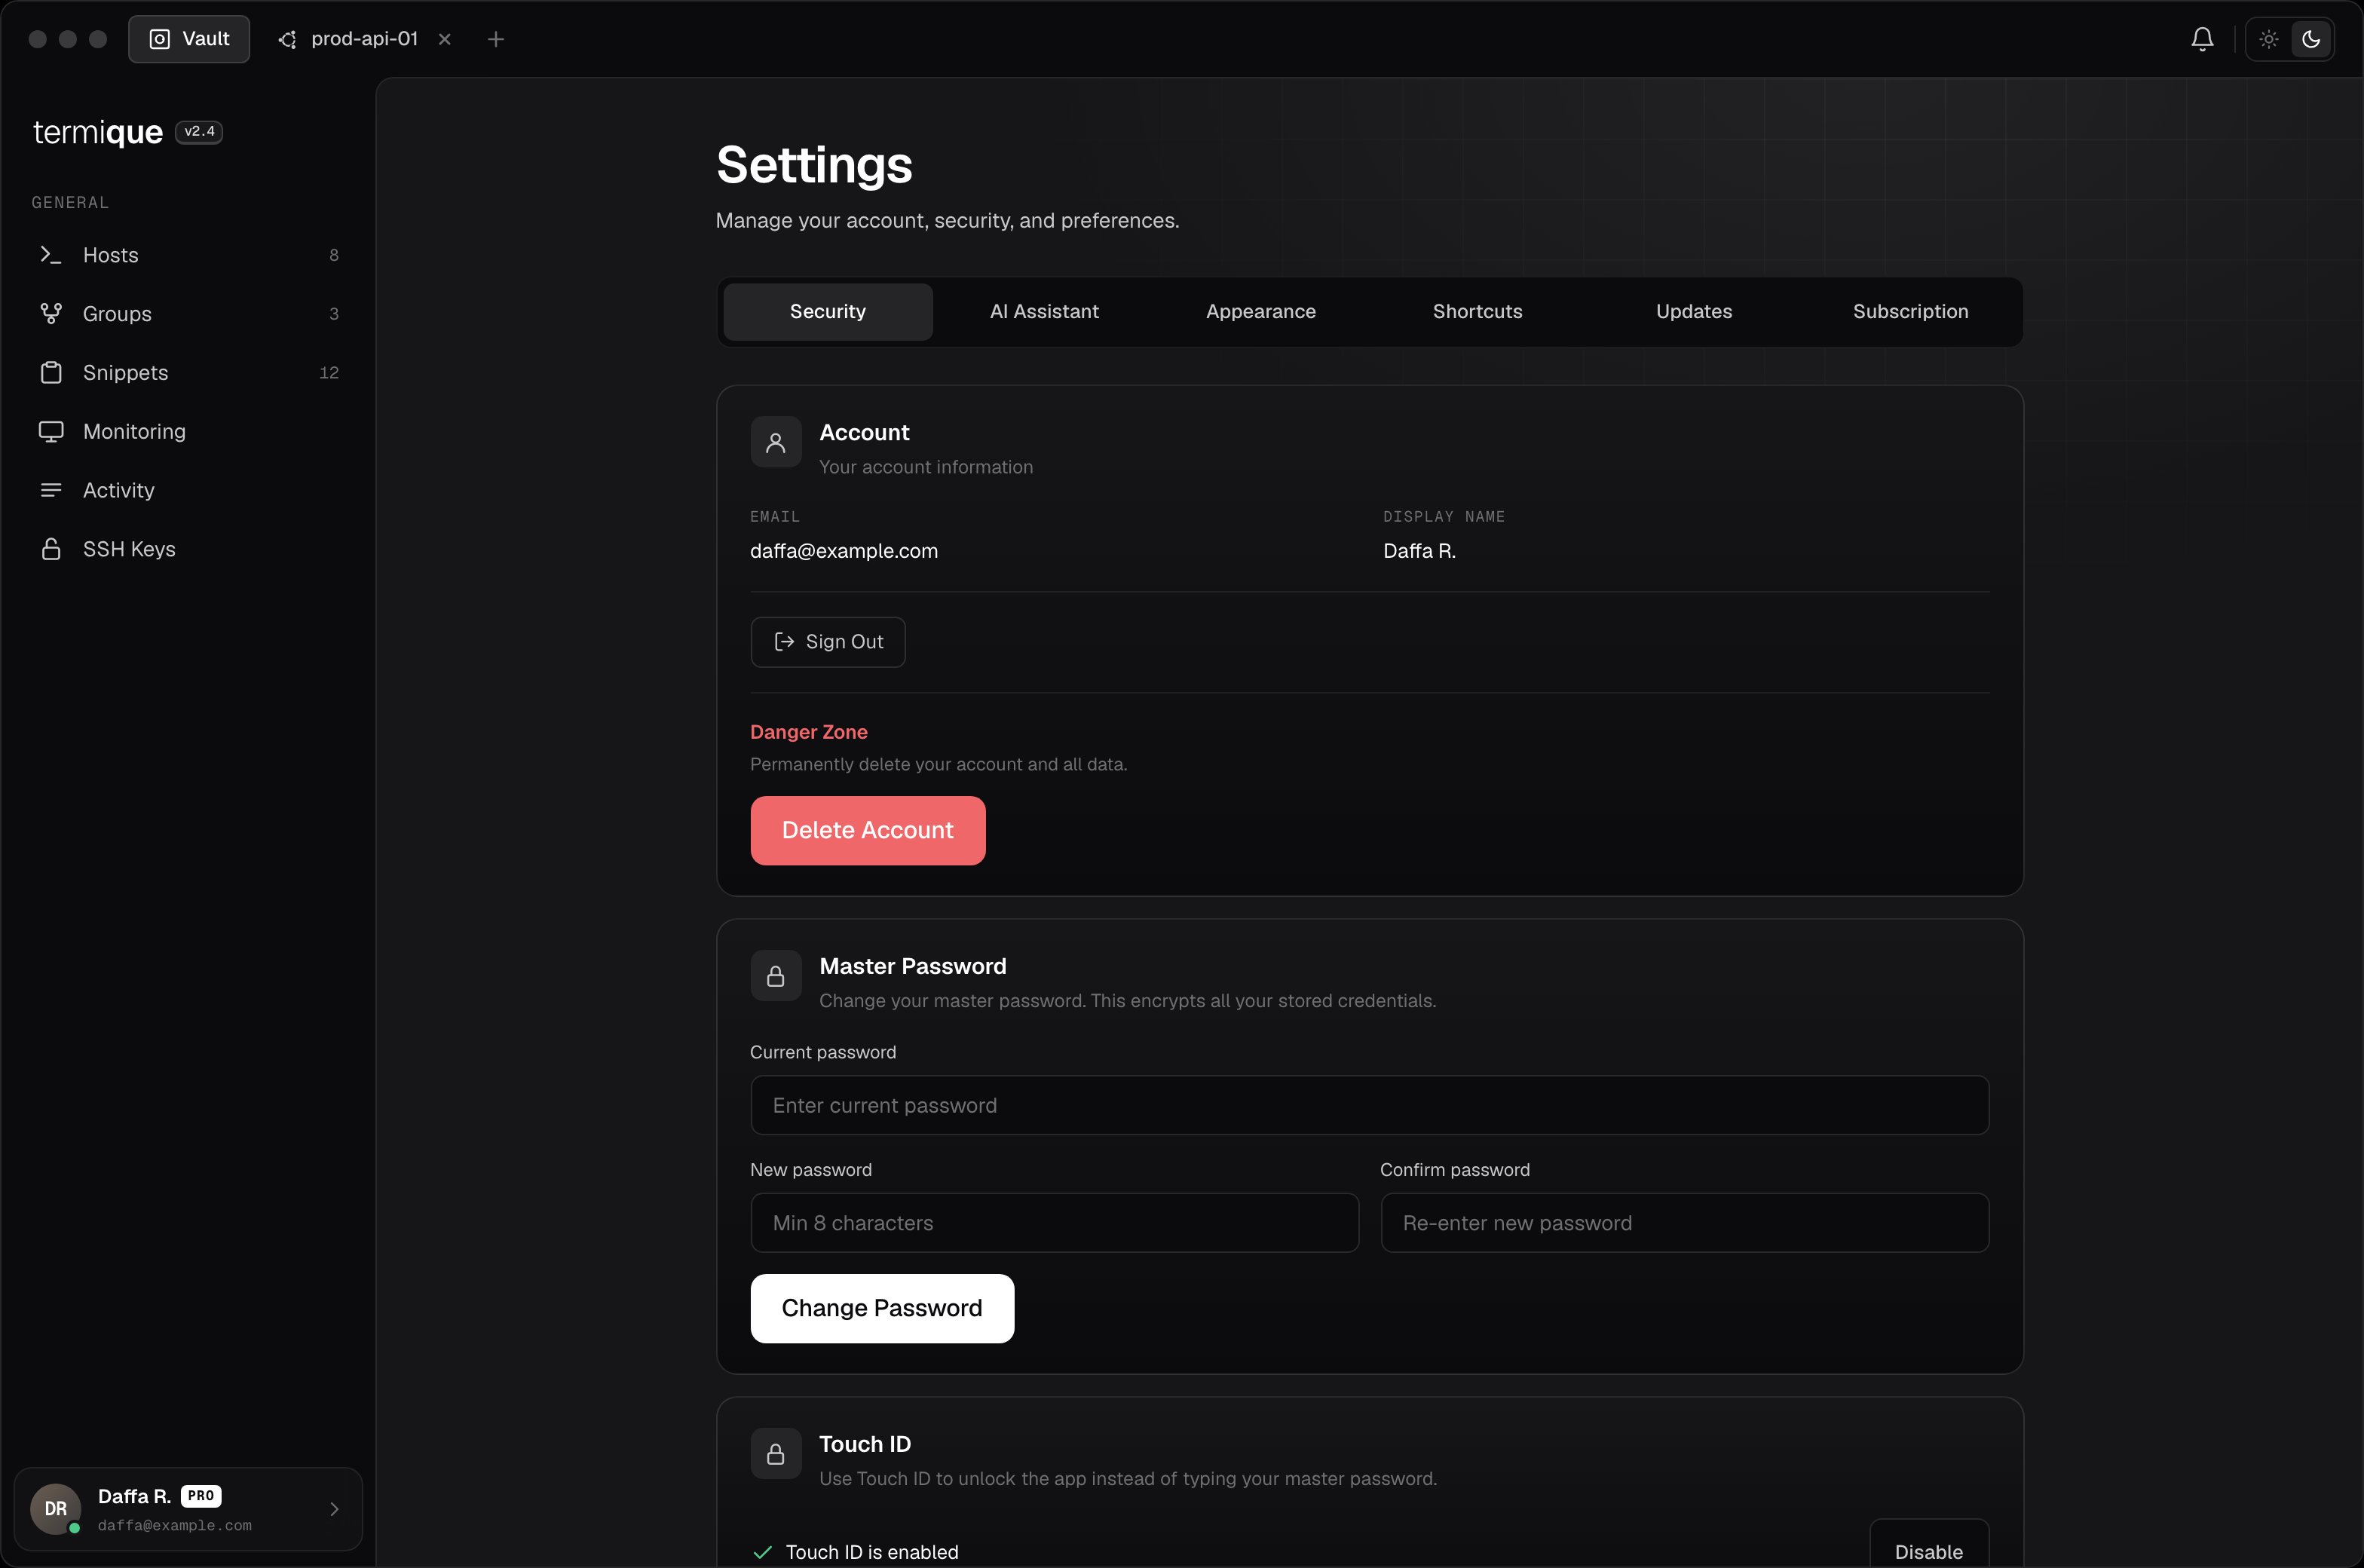Click the Groups branch icon
This screenshot has height=1568, width=2364.
click(x=51, y=314)
